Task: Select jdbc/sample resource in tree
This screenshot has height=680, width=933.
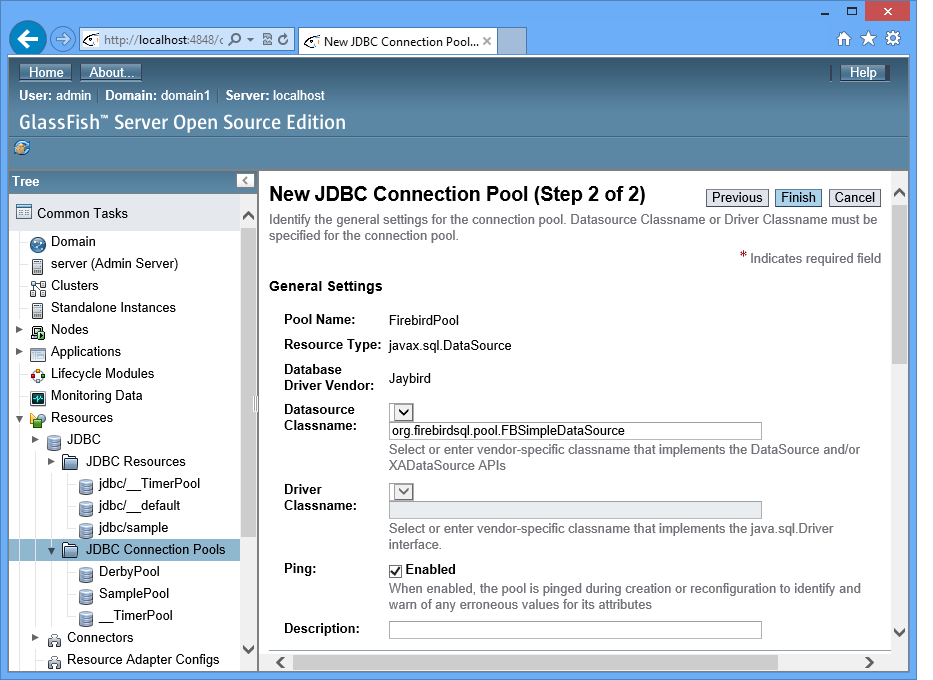Action: pyautogui.click(x=133, y=528)
